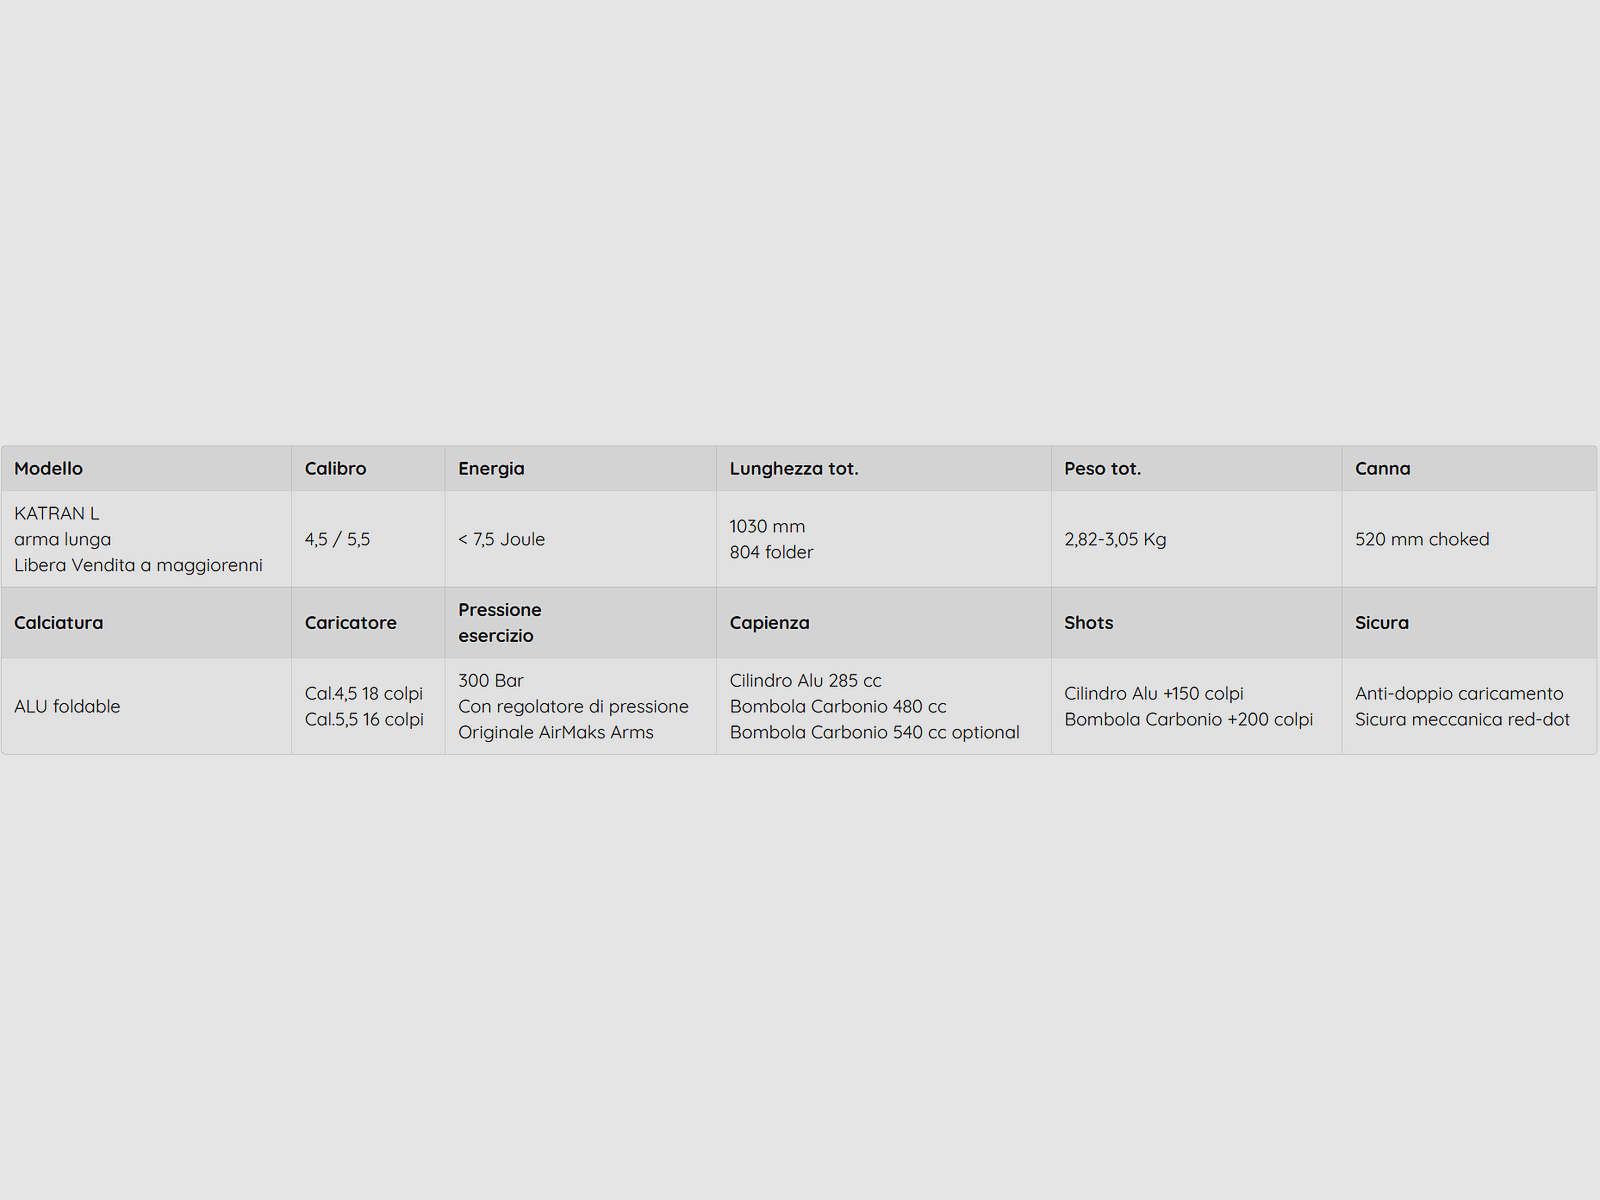
Task: Select the Capienza header cell
Action: click(883, 622)
